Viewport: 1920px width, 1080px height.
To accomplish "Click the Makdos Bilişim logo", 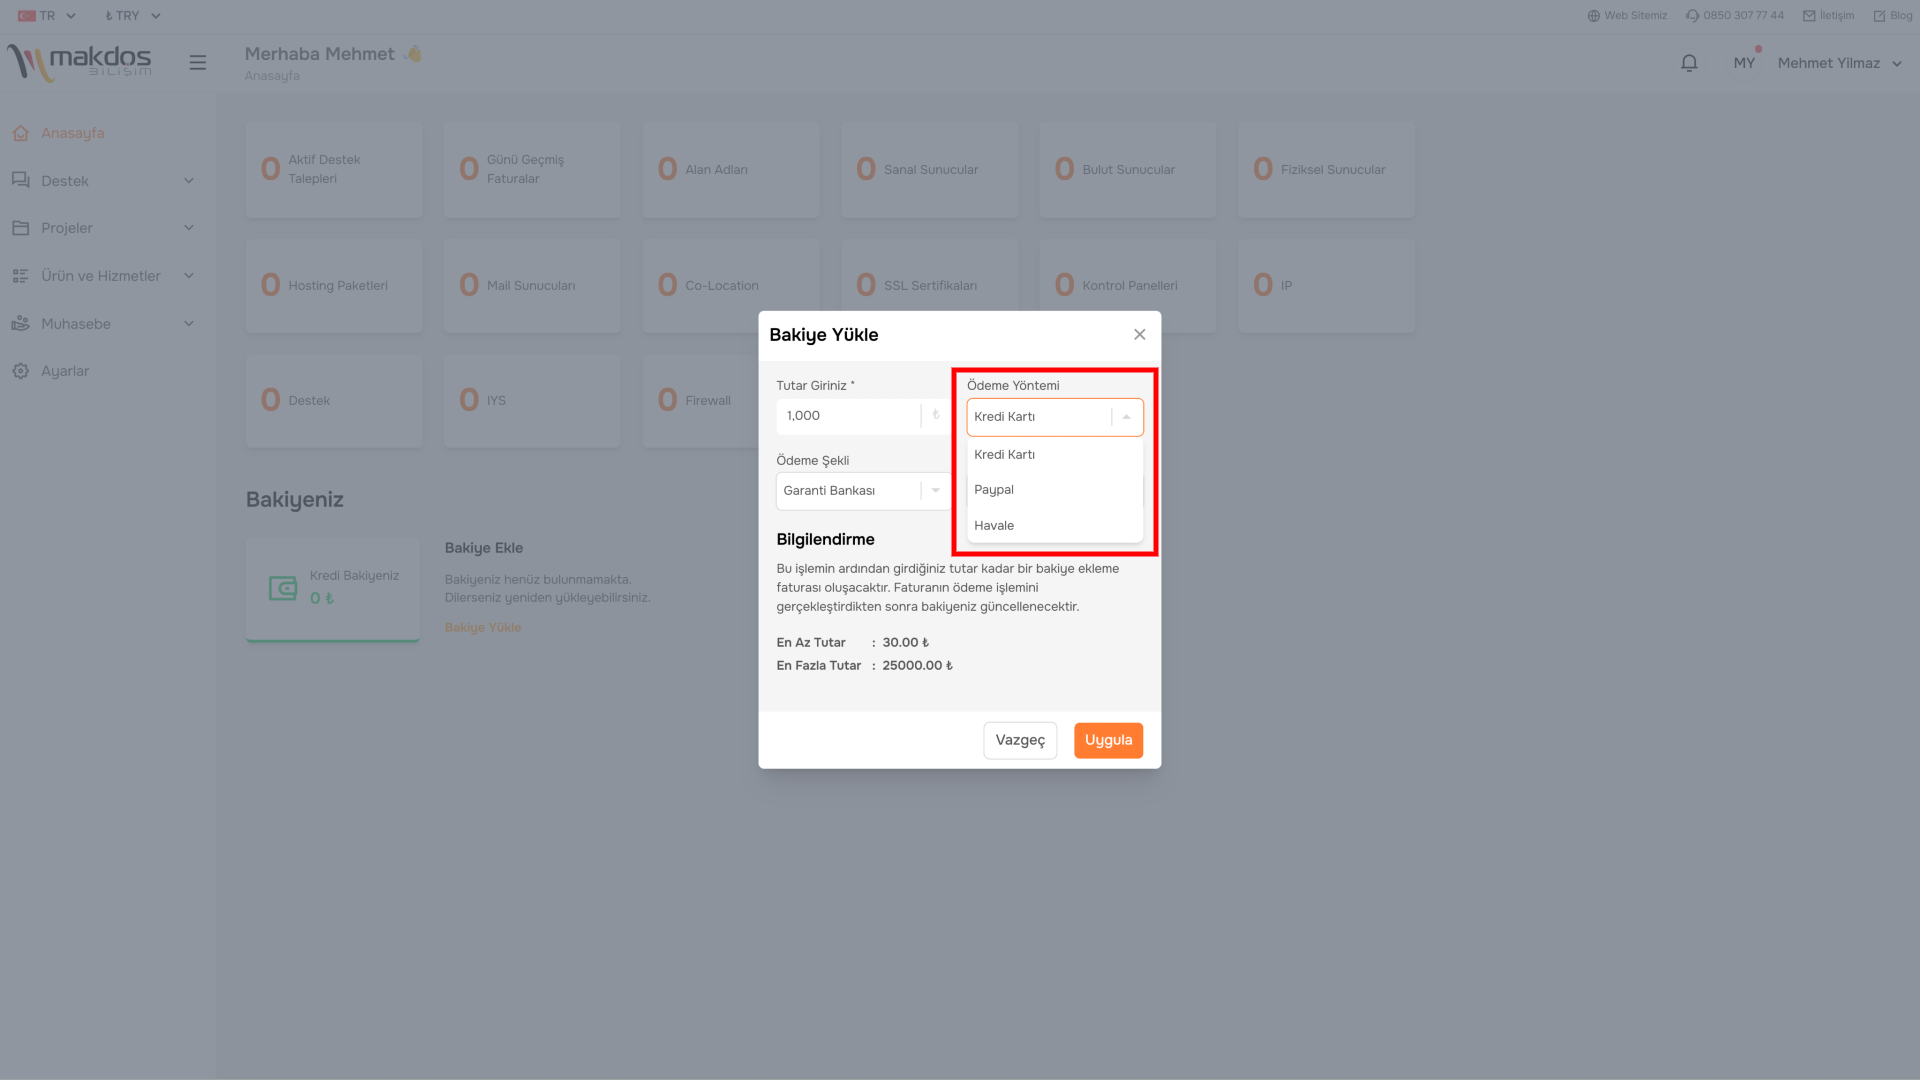I will (79, 62).
